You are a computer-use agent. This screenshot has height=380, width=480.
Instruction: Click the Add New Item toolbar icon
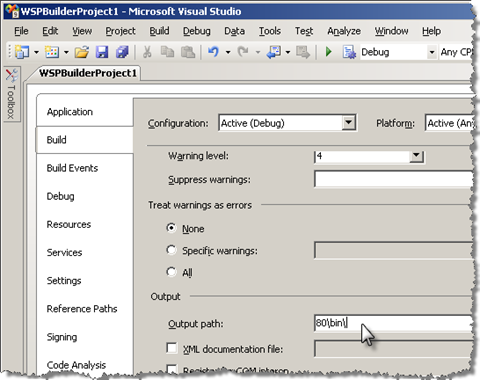pos(52,52)
